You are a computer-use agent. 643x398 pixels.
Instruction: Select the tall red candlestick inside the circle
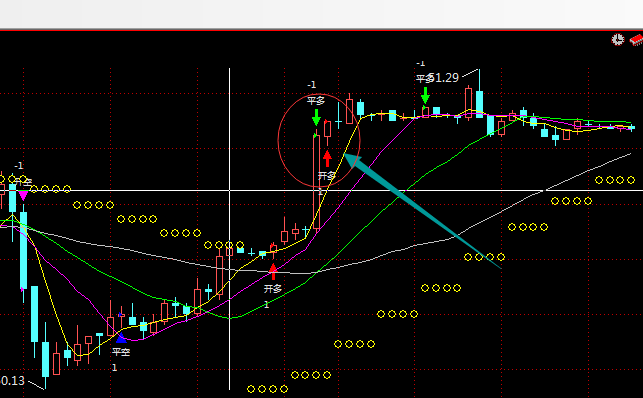tap(317, 182)
